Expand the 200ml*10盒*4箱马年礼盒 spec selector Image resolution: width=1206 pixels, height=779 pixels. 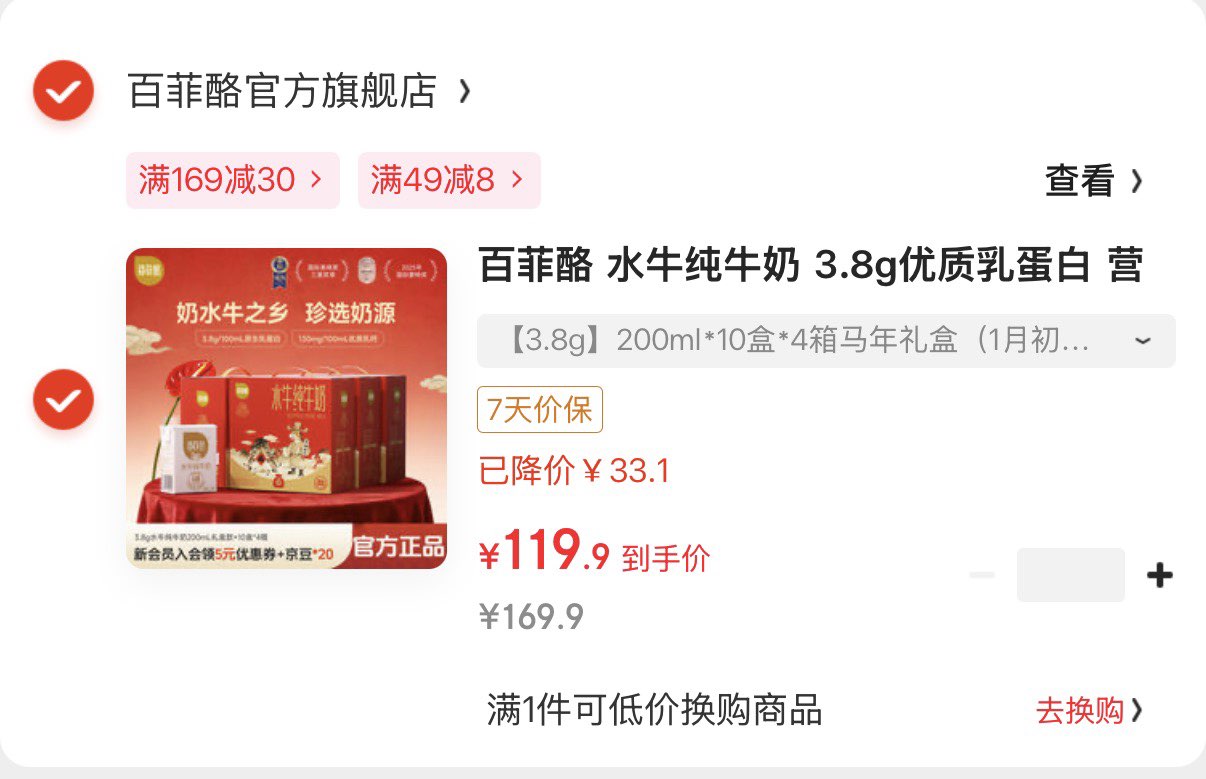[x=826, y=341]
